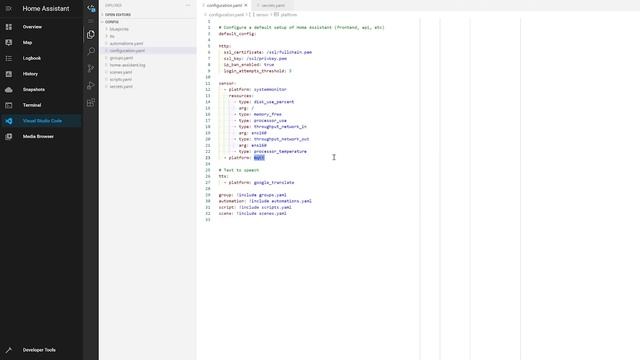Click the Home Assistant title
Image resolution: width=640 pixels, height=360 pixels.
pos(46,9)
